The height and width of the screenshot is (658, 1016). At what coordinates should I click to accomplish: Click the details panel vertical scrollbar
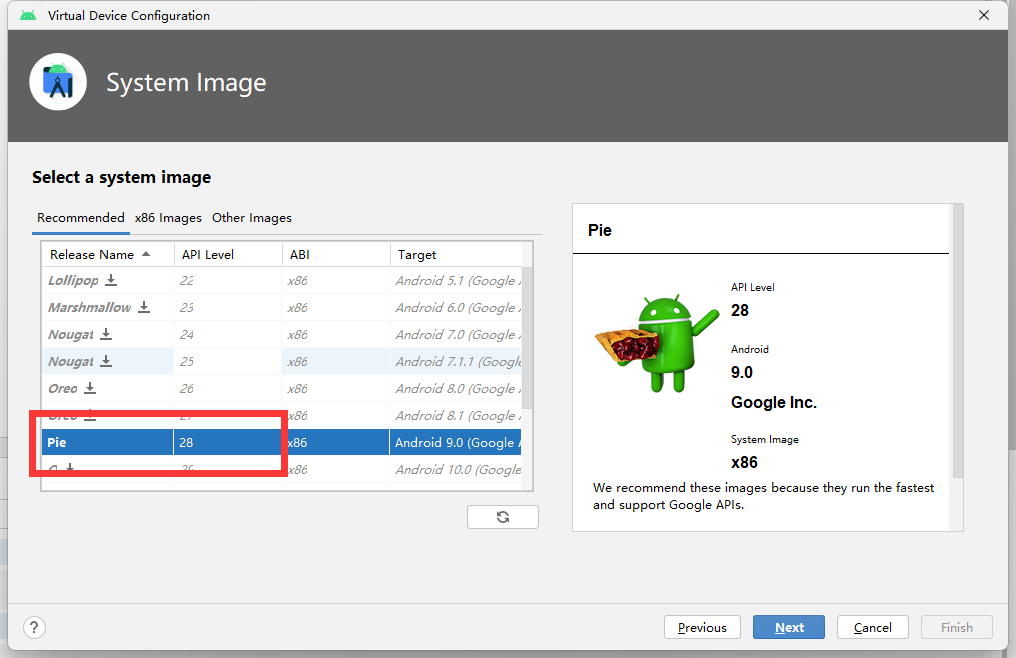(957, 341)
